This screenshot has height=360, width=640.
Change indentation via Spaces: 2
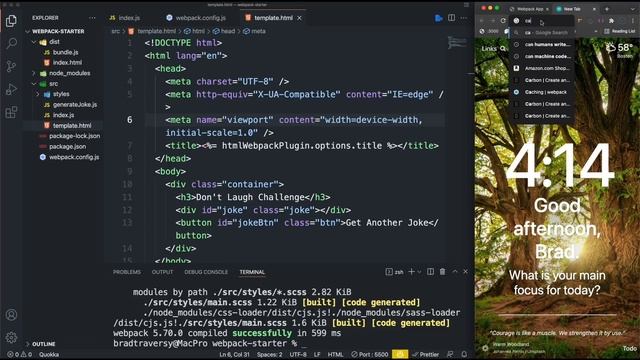(x=269, y=355)
